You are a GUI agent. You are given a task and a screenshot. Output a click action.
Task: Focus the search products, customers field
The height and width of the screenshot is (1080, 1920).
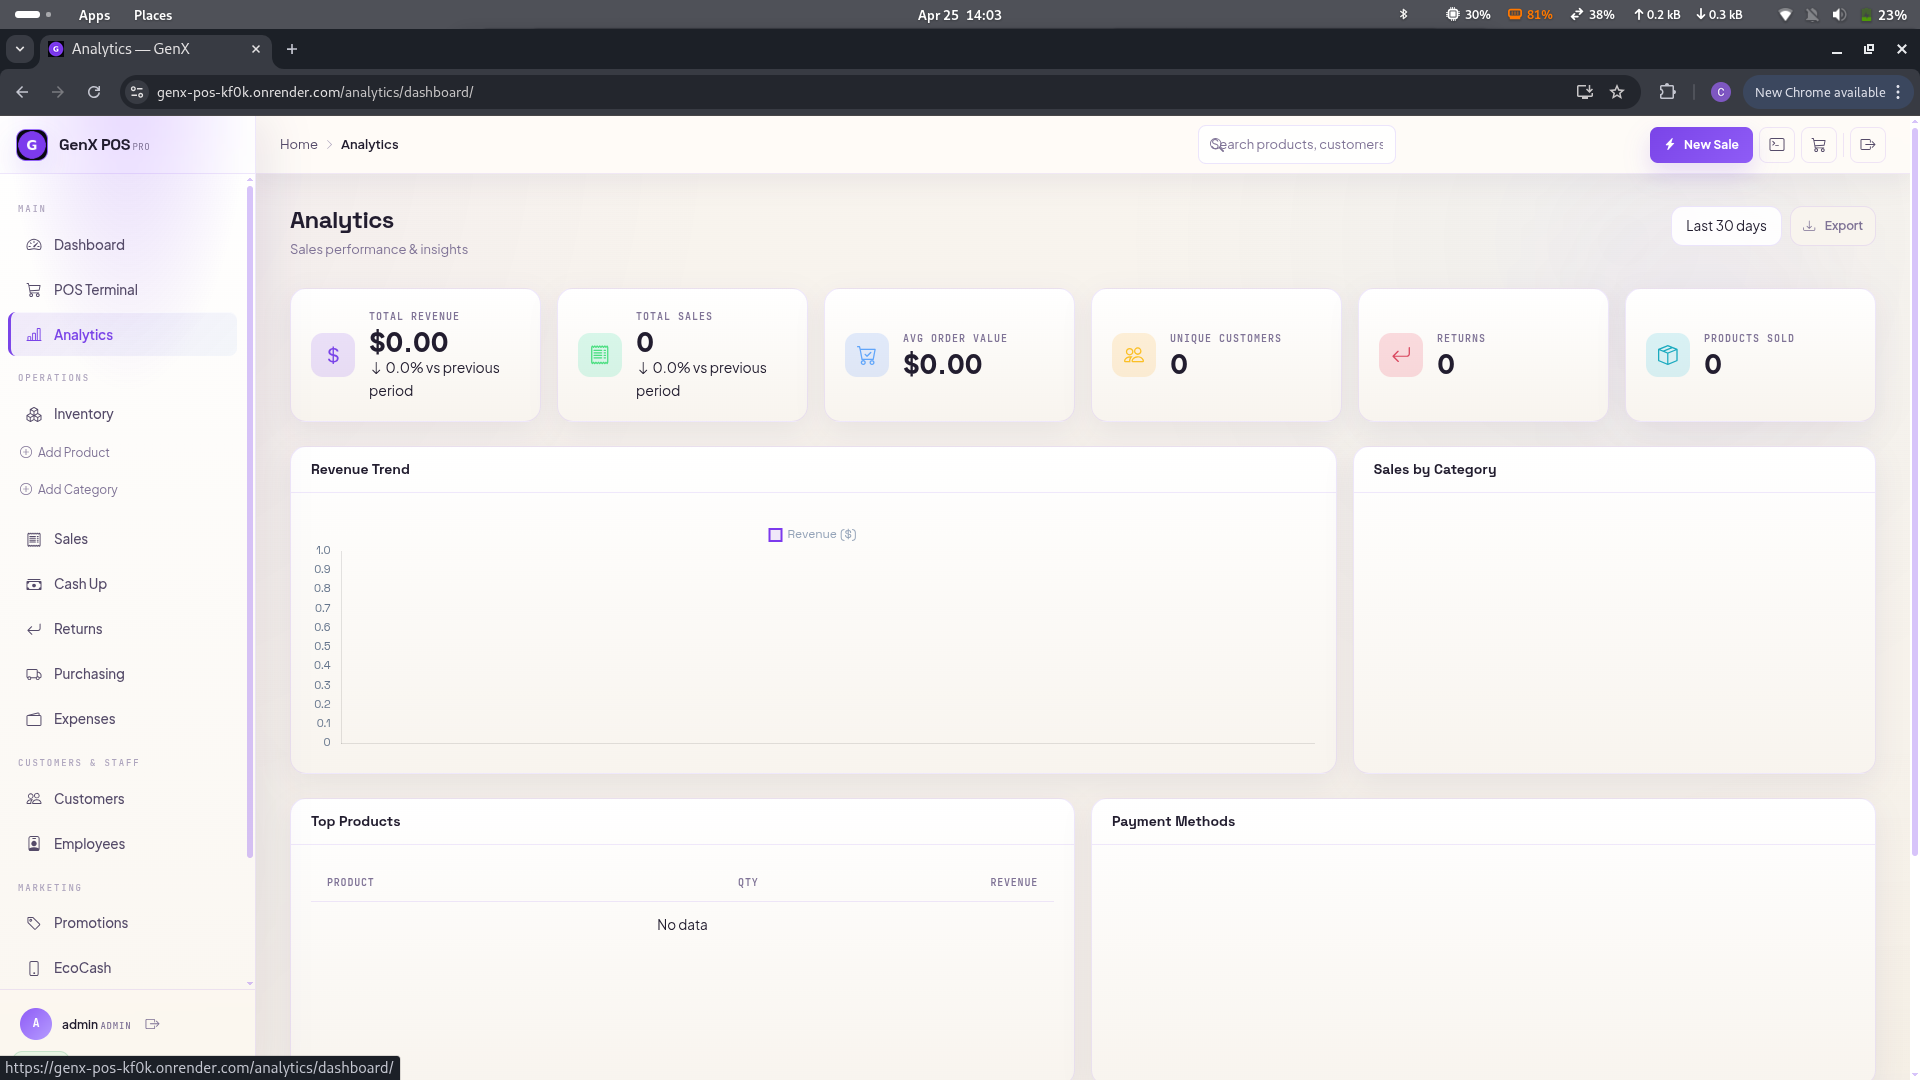coord(1296,145)
